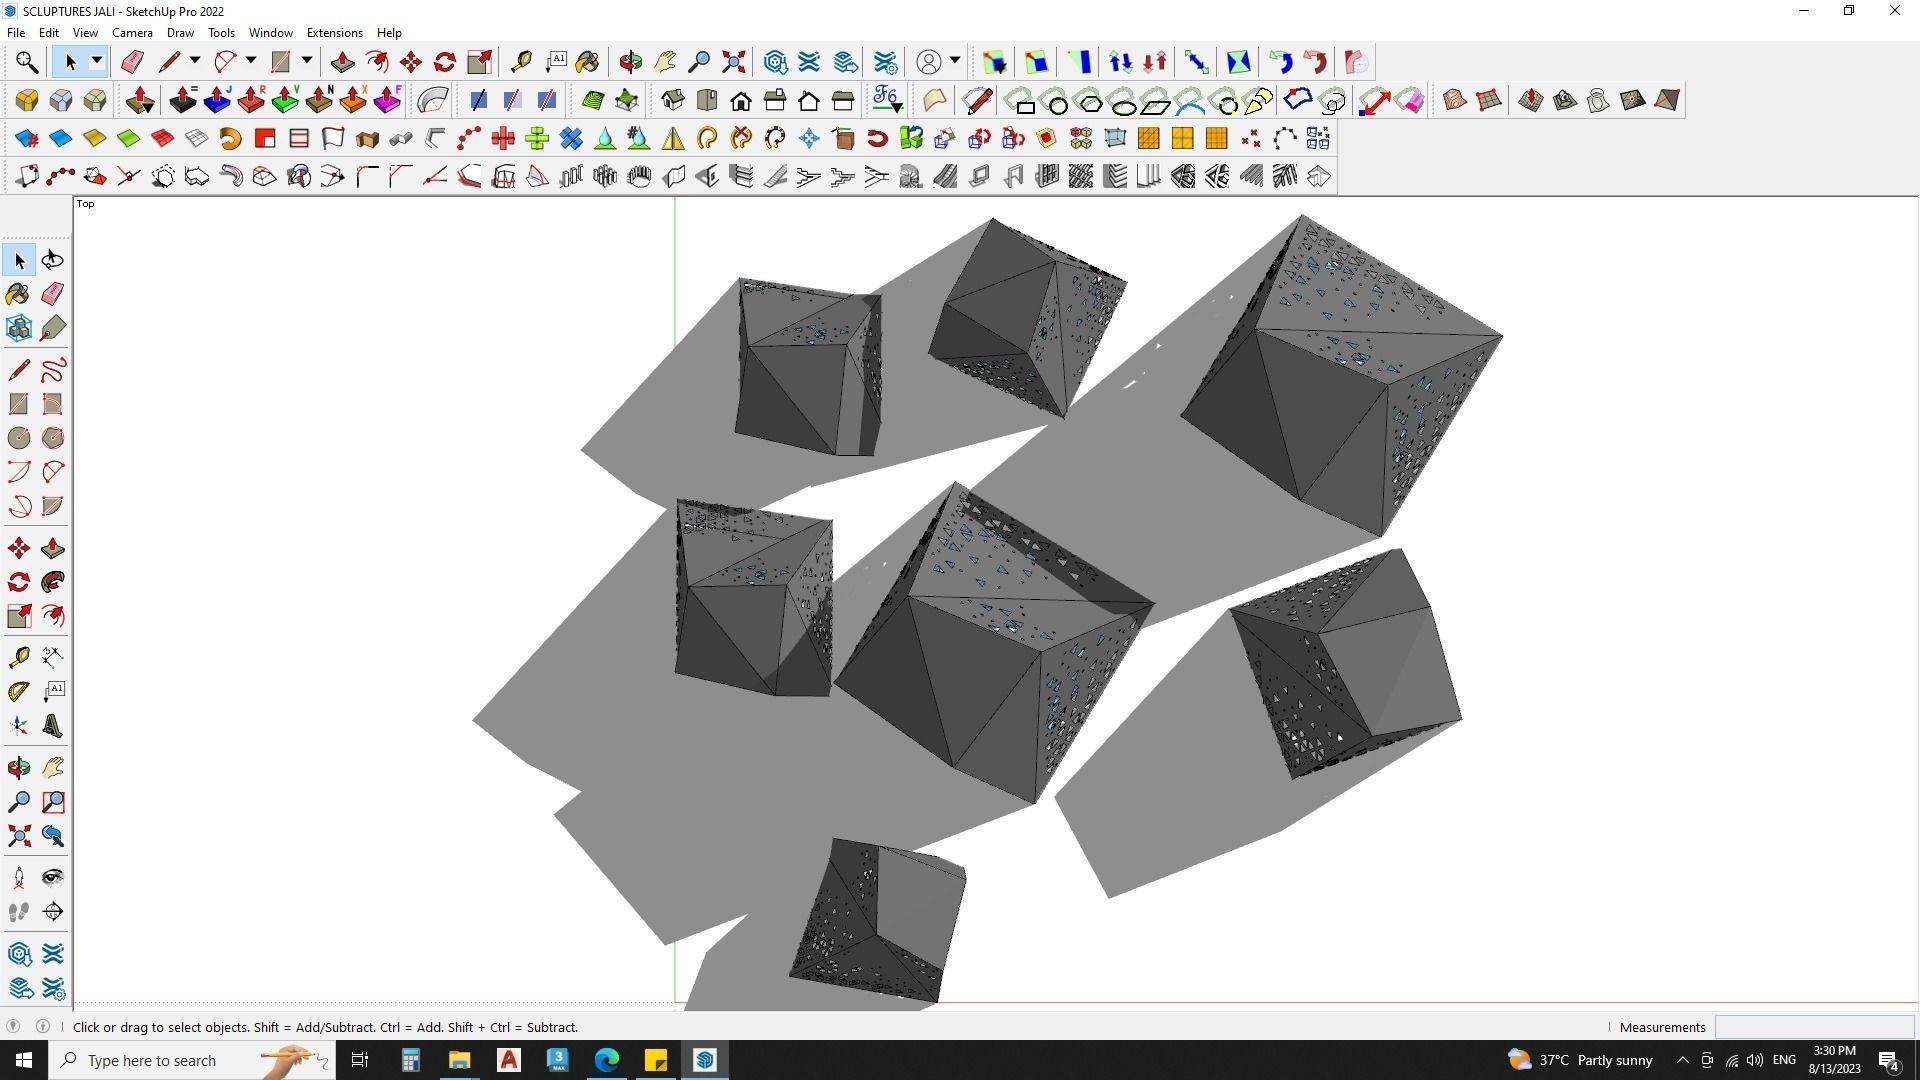This screenshot has height=1080, width=1920.
Task: Click the Search magnifier in the top toolbar
Action: pyautogui.click(x=27, y=62)
